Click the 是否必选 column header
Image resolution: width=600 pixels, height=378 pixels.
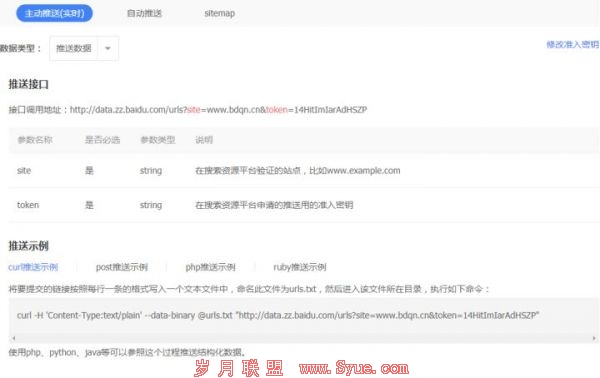tap(102, 140)
